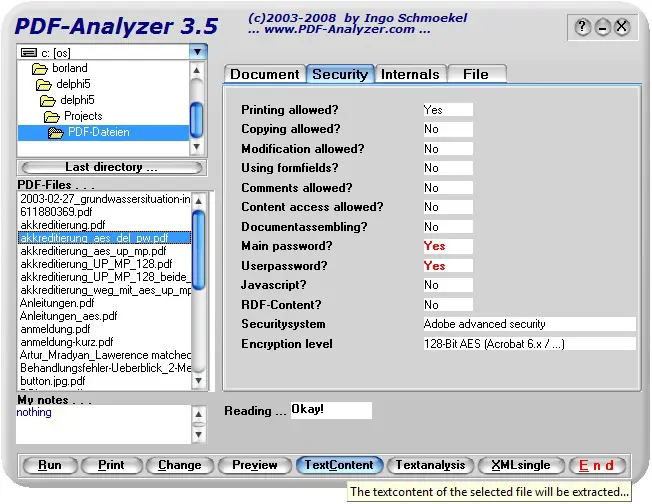Click notes field scroll up arrow
Viewport: 652px width, 504px height.
tap(199, 414)
